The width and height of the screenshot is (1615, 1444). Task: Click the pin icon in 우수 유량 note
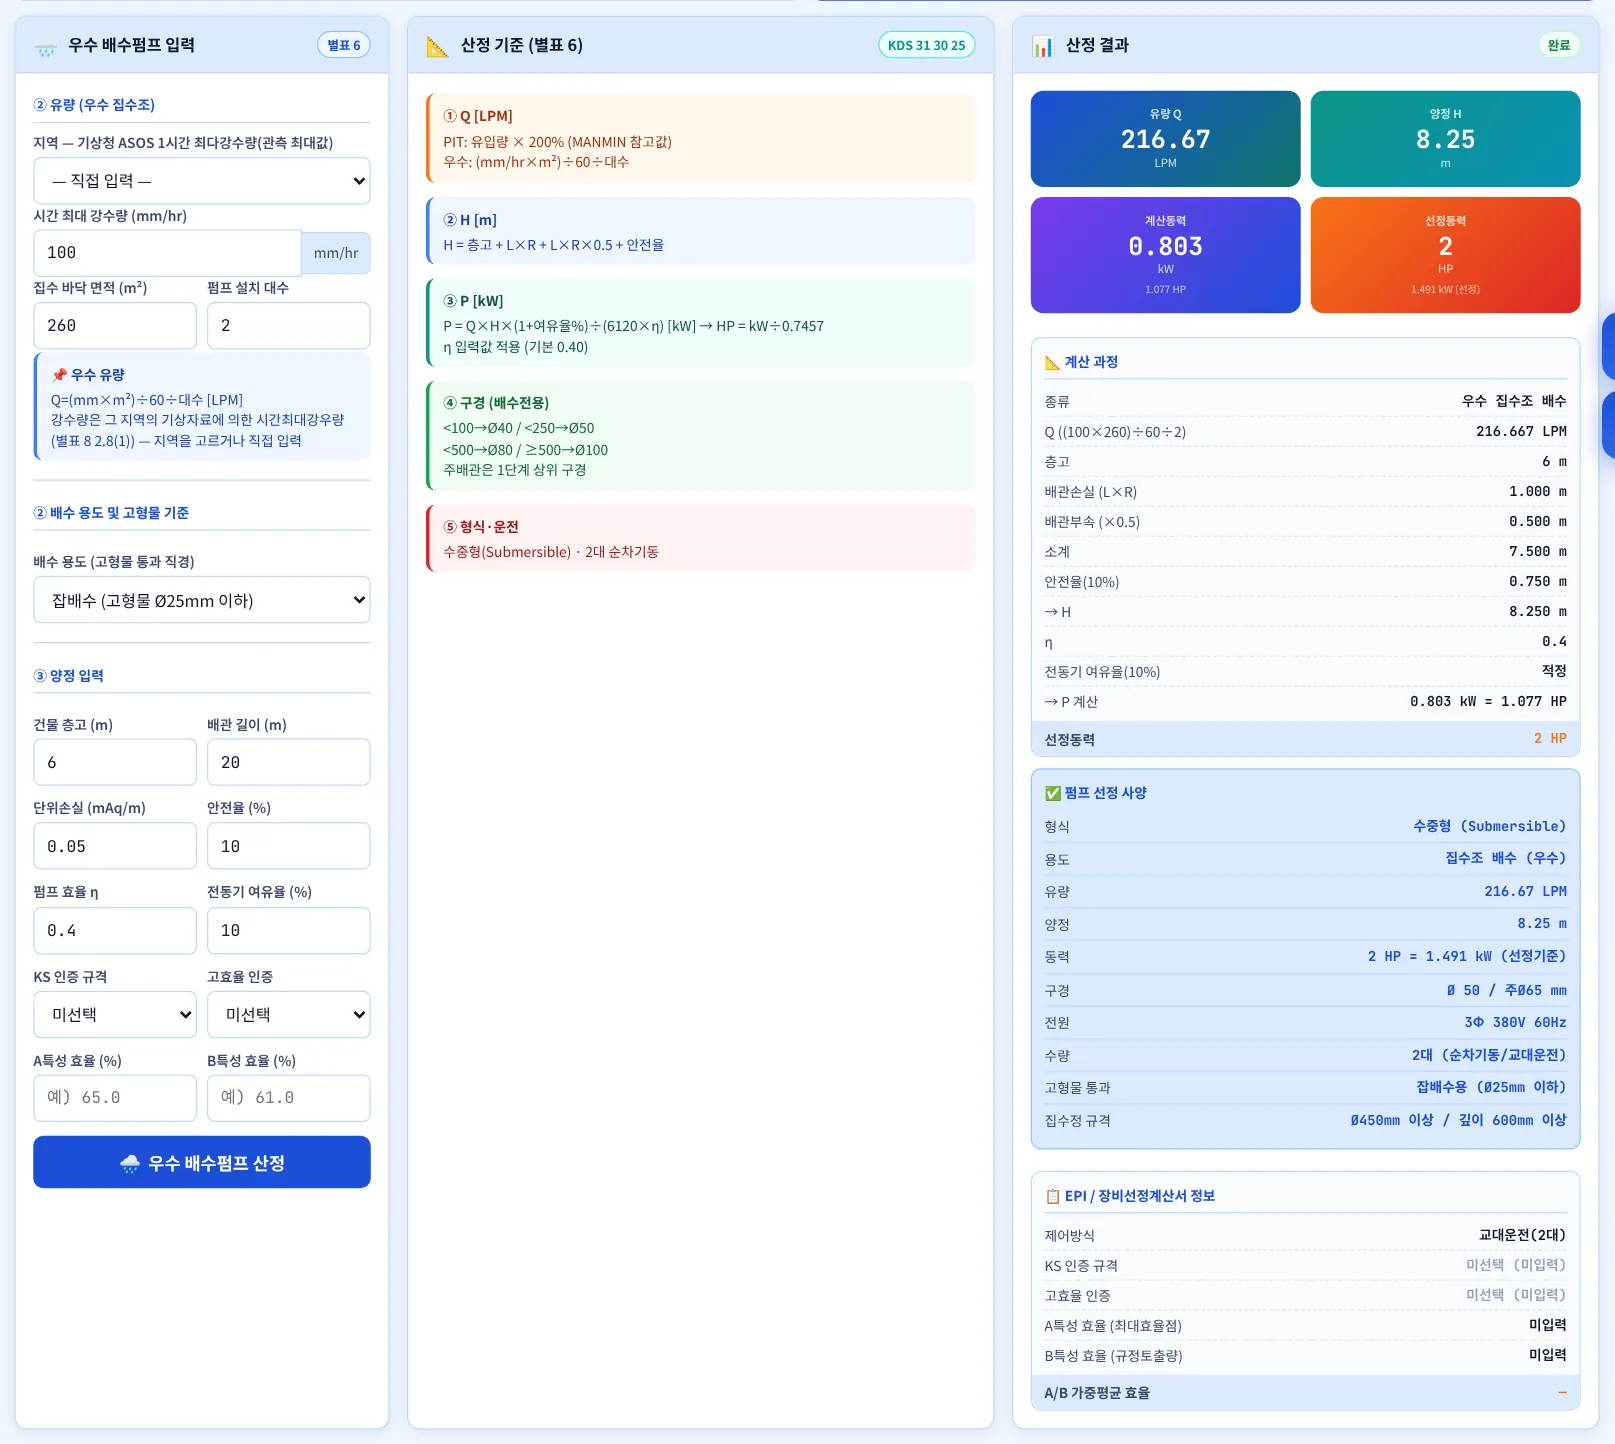pos(59,375)
